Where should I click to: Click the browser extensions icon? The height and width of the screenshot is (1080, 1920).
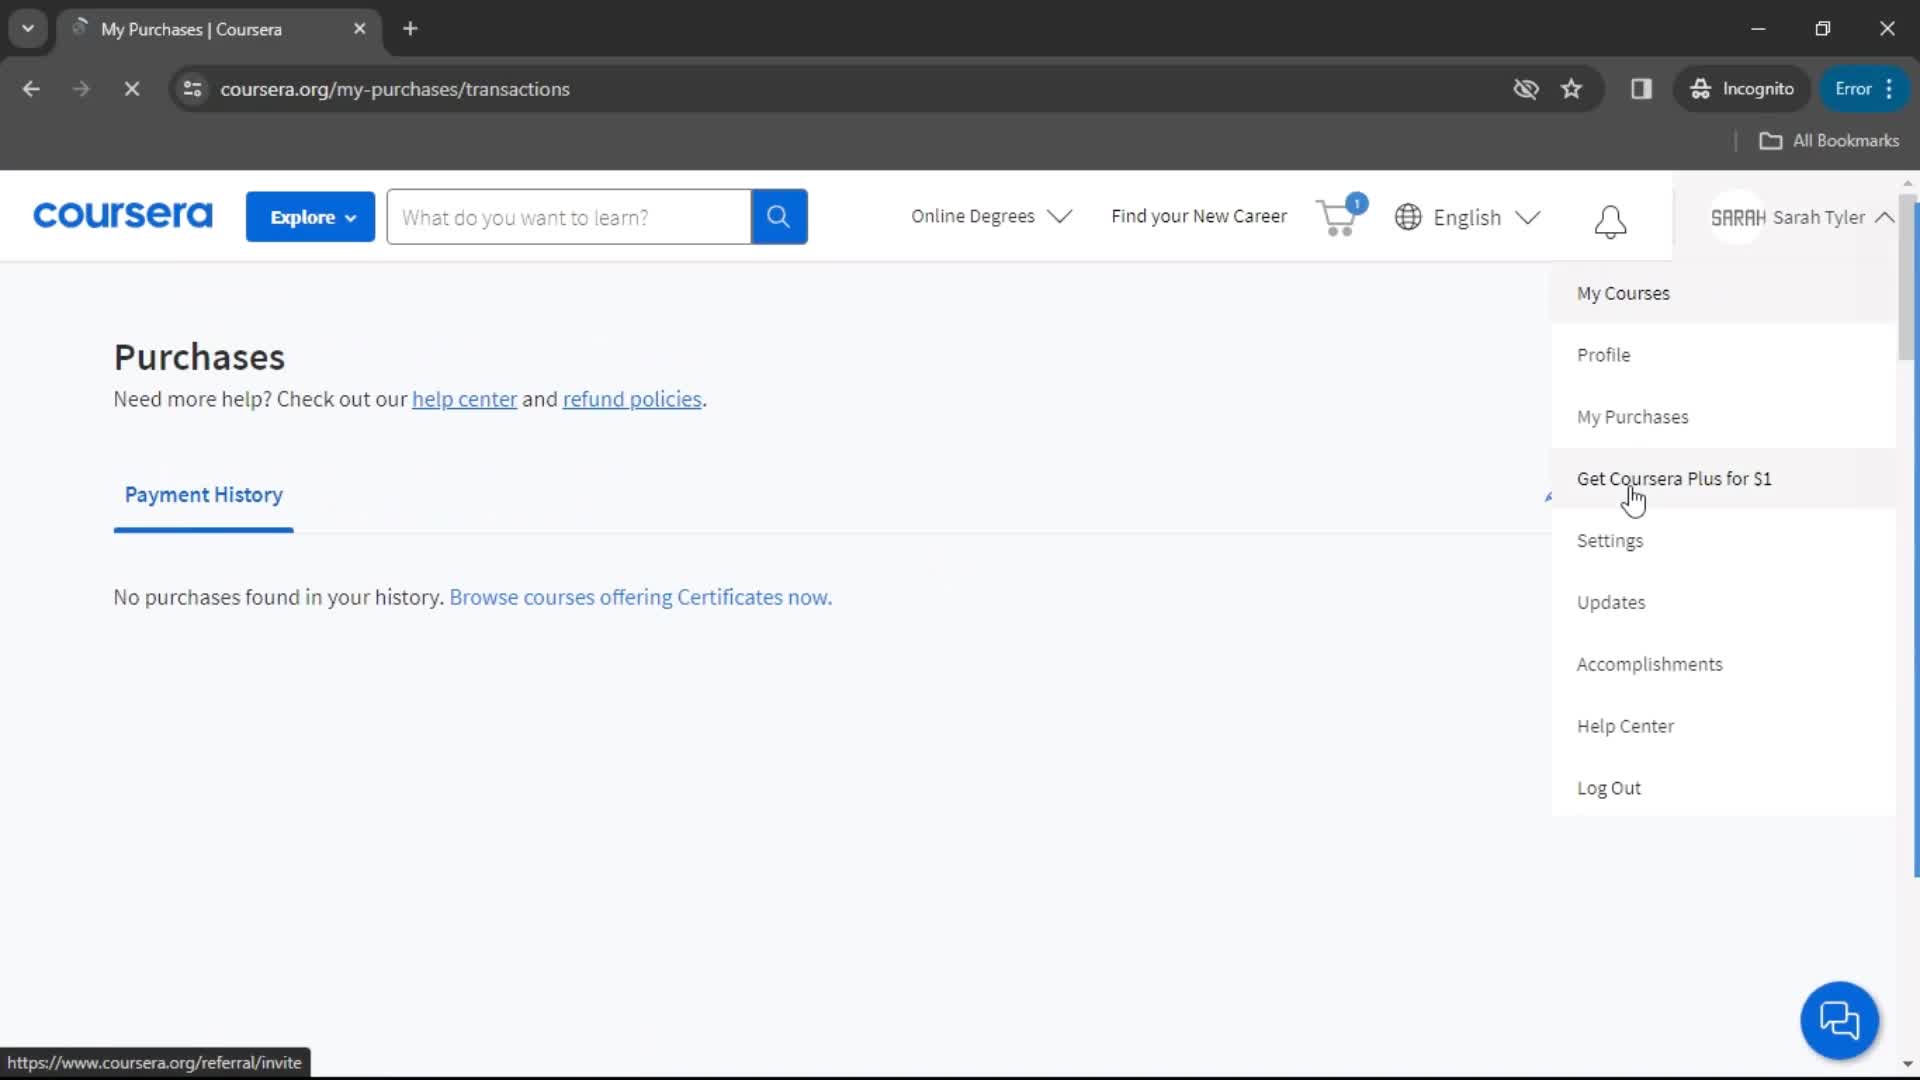click(x=1642, y=90)
